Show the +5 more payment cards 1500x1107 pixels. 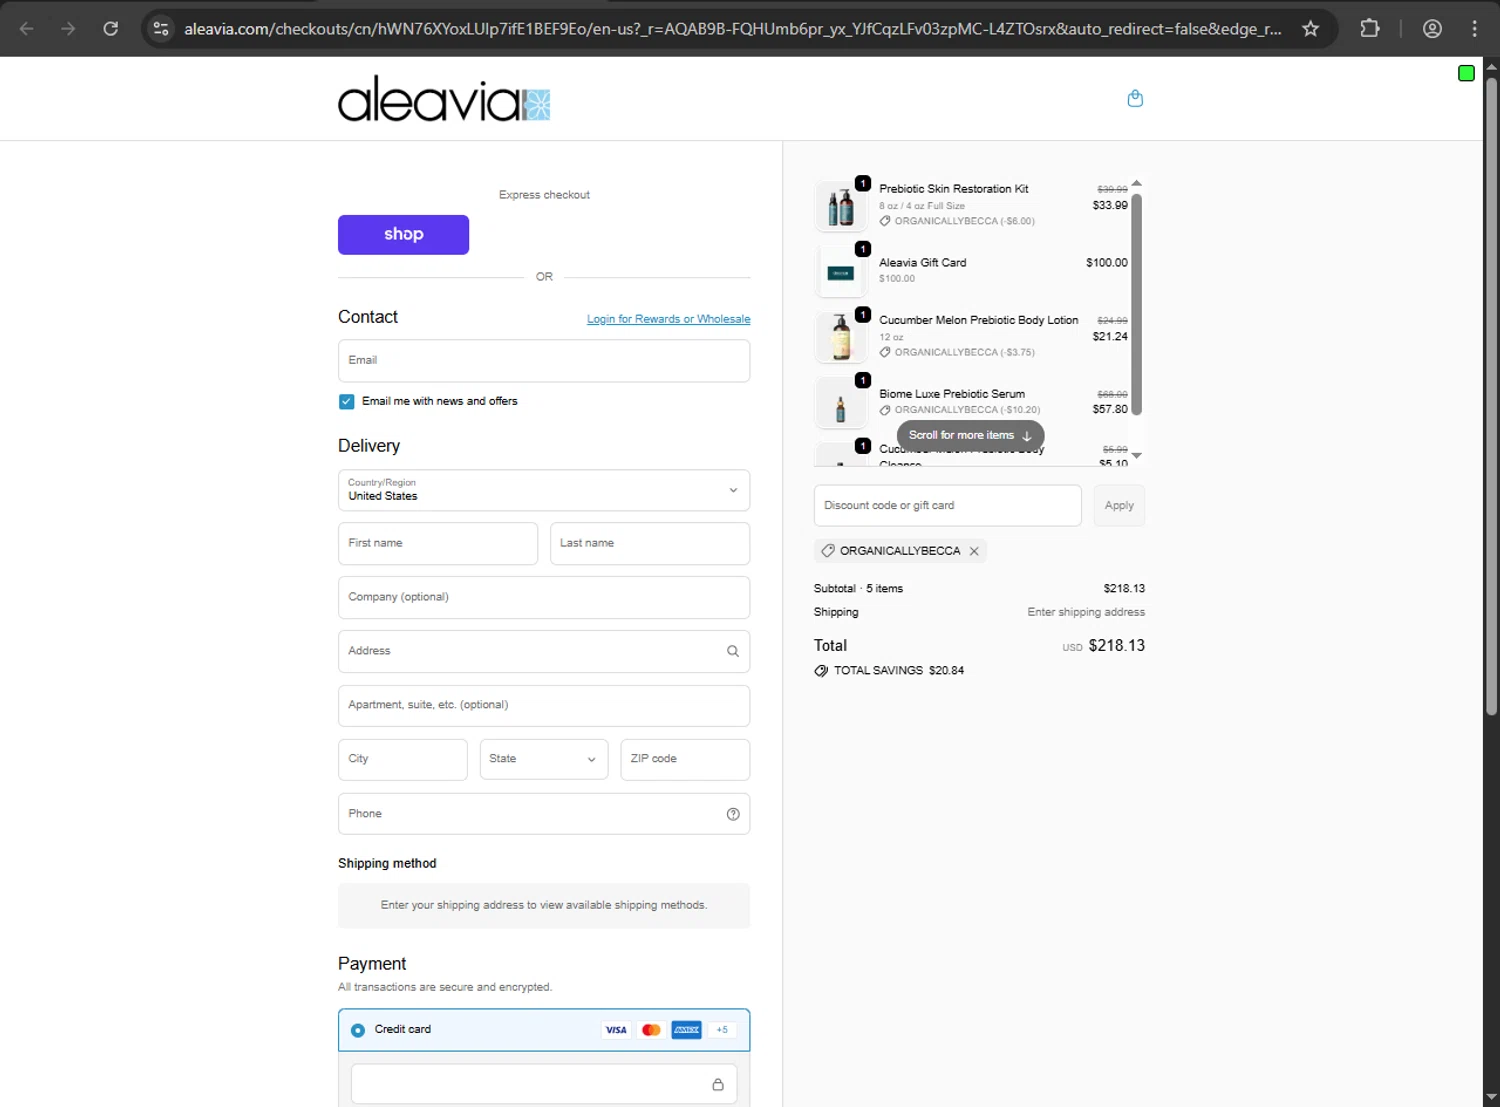[x=722, y=1030]
